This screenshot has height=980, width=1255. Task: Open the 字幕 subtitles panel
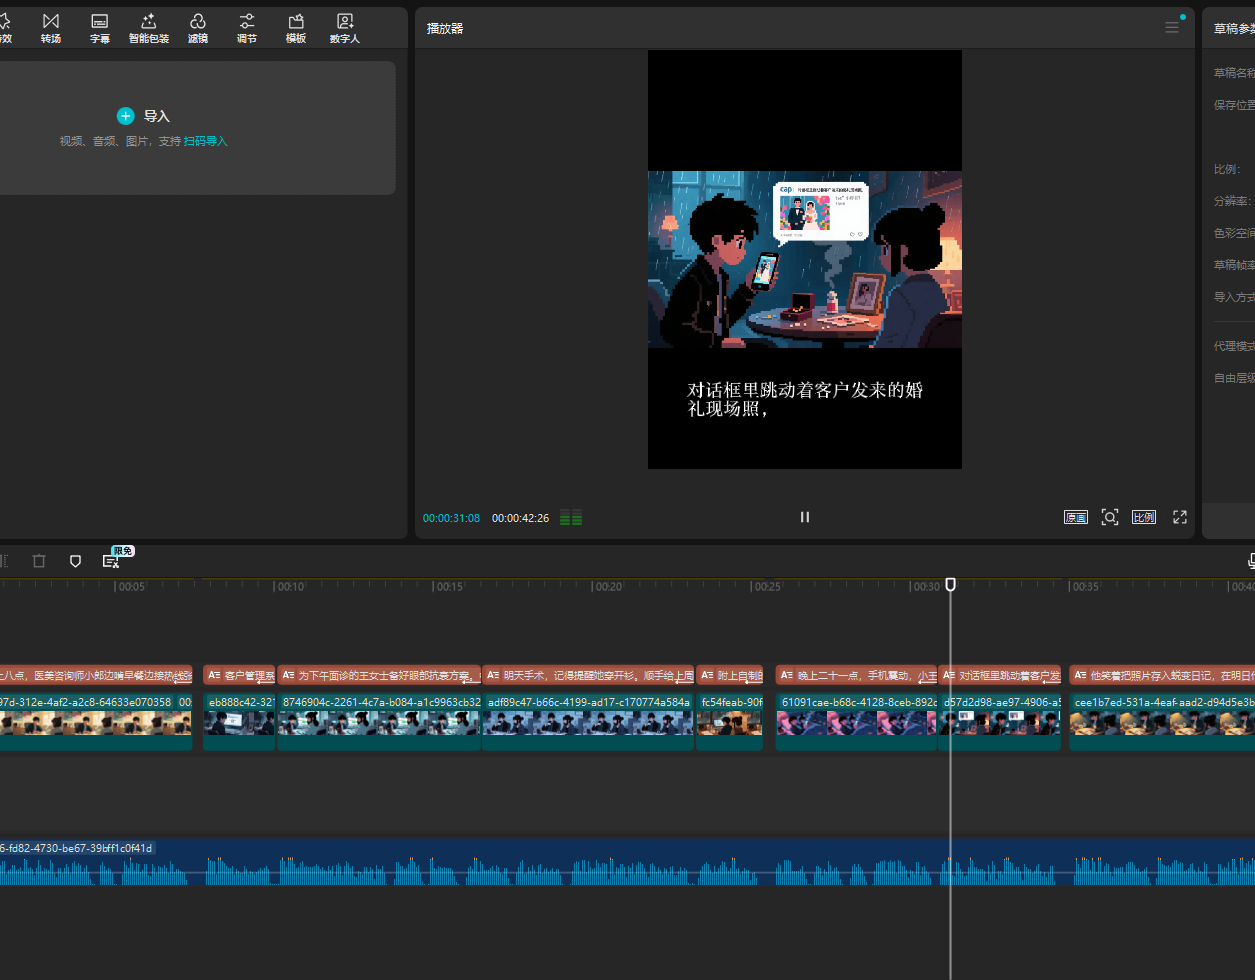(100, 28)
